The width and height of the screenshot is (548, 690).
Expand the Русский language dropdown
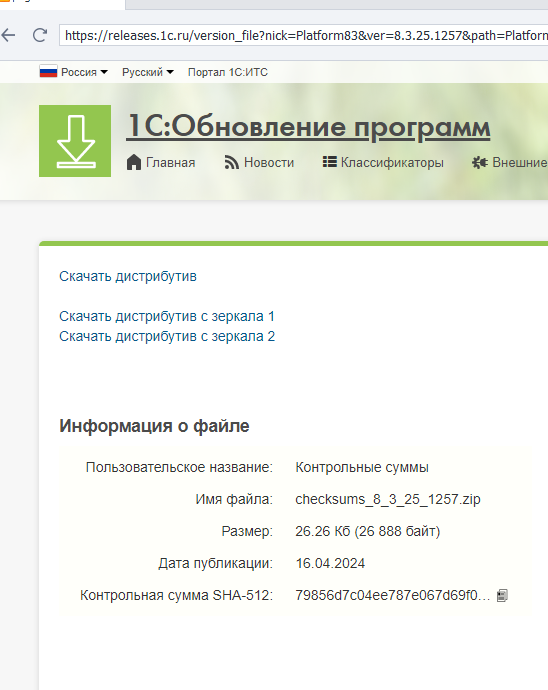(148, 72)
